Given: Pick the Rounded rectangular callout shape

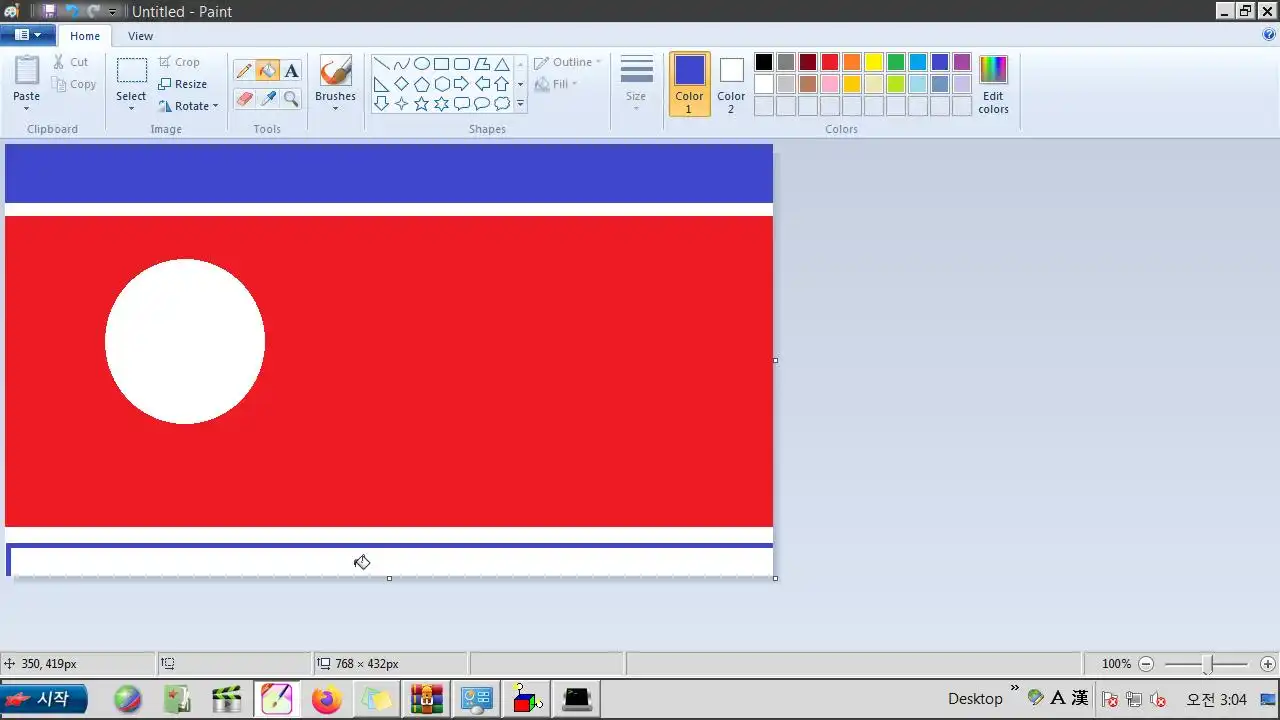Looking at the screenshot, I should coord(461,103).
